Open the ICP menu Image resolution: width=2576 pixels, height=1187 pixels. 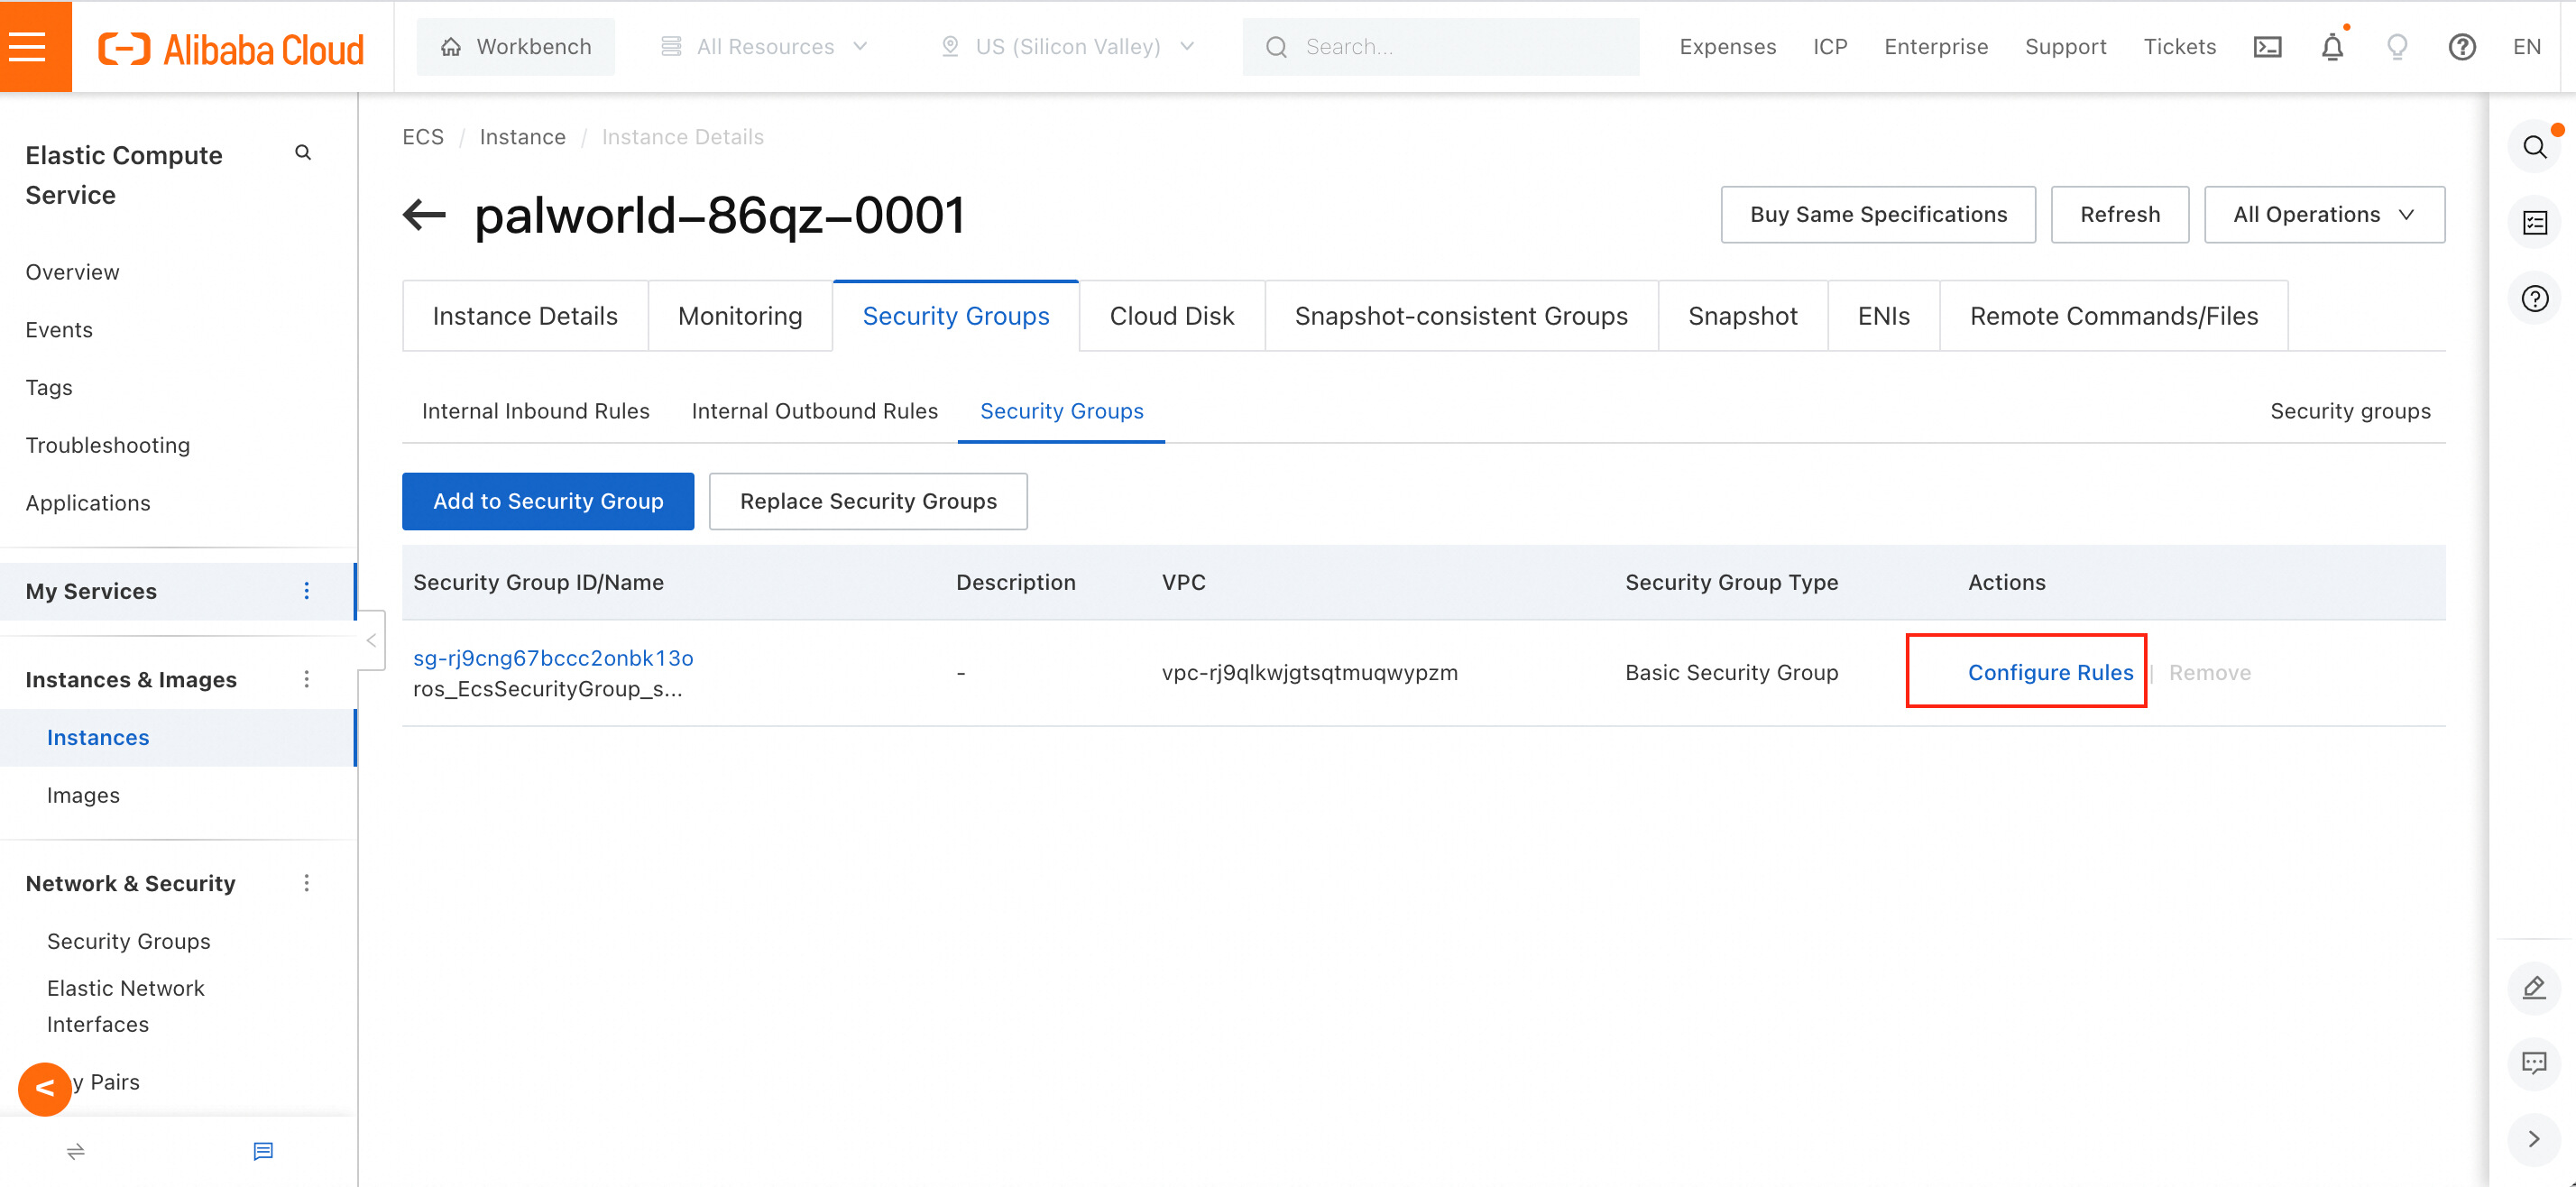[x=1830, y=47]
